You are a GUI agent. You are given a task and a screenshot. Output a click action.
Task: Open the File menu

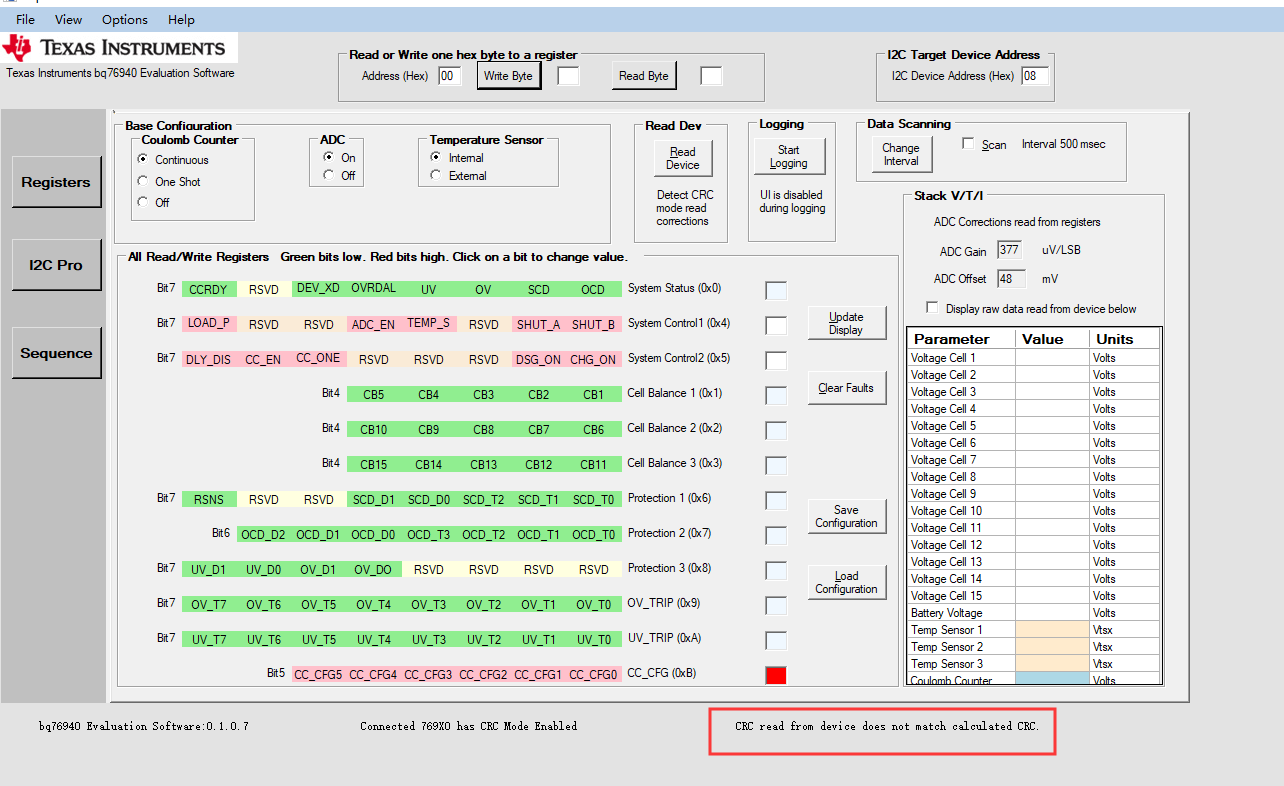pos(25,19)
